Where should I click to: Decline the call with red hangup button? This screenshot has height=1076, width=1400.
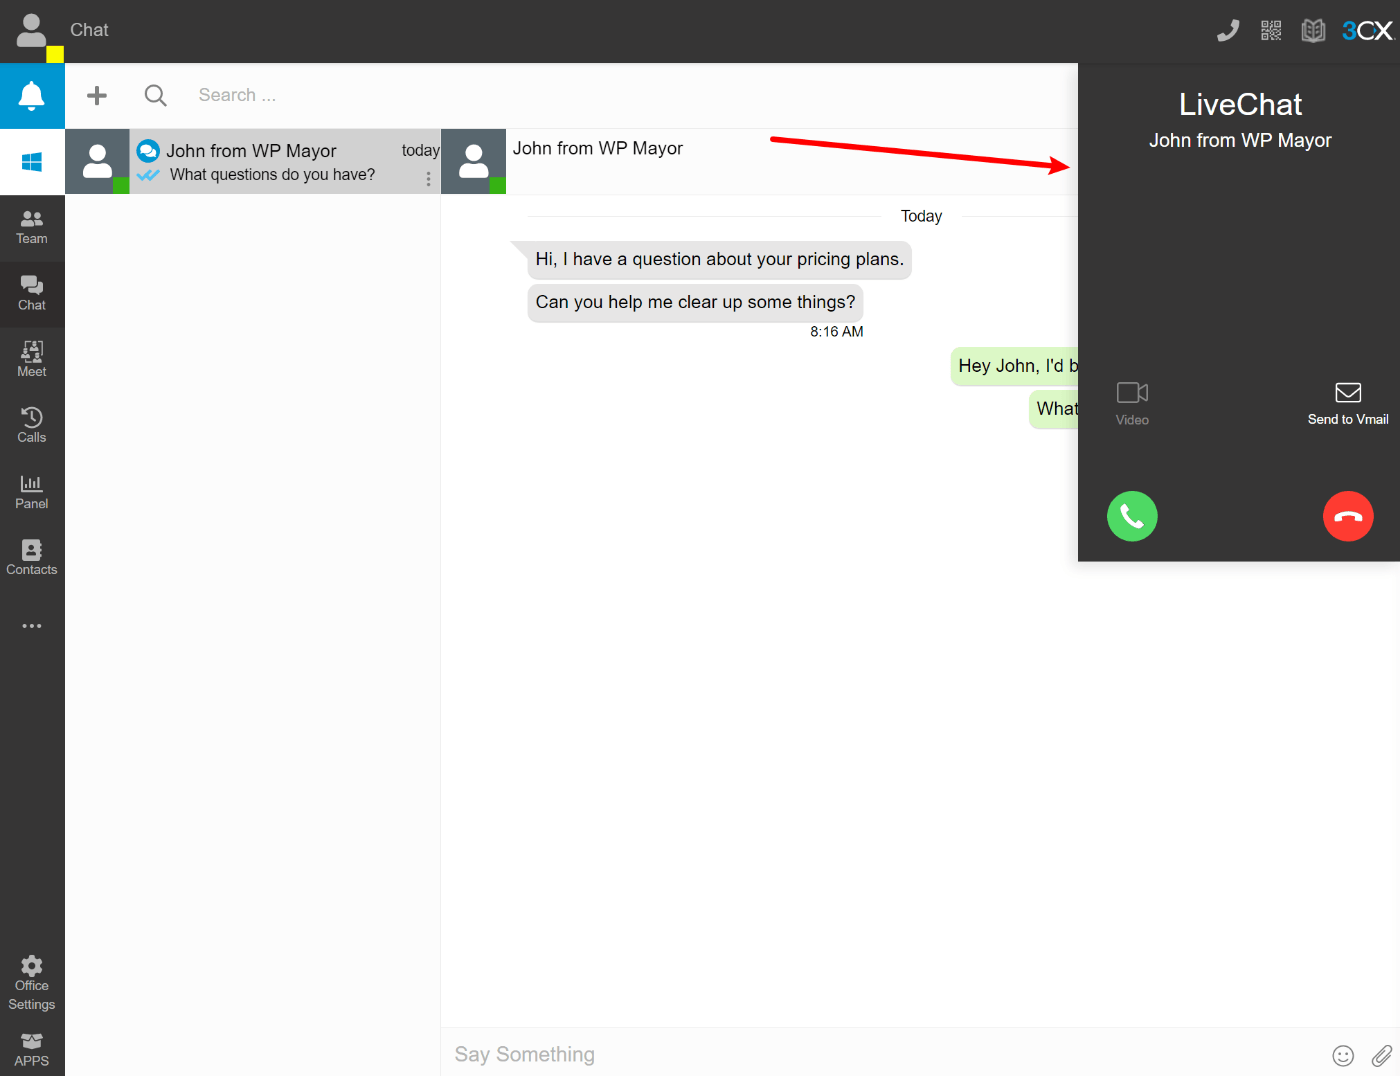[x=1348, y=516]
